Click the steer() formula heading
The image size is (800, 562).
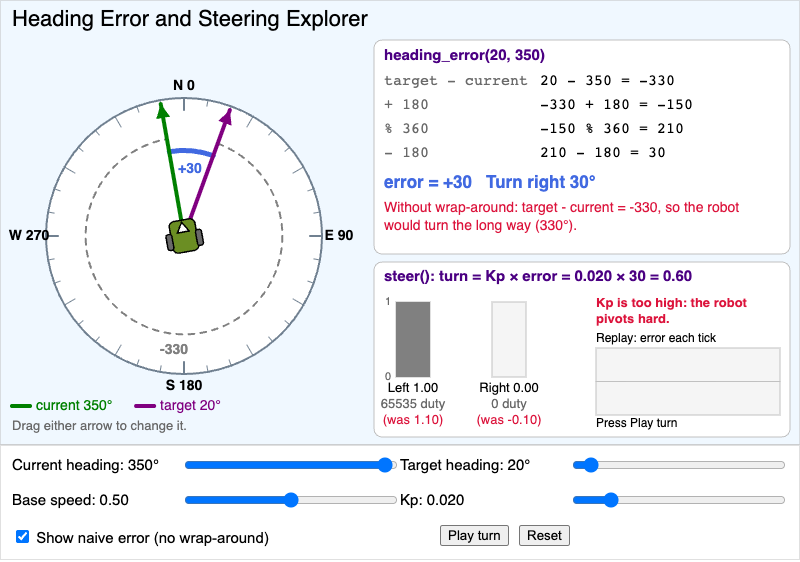[x=538, y=276]
